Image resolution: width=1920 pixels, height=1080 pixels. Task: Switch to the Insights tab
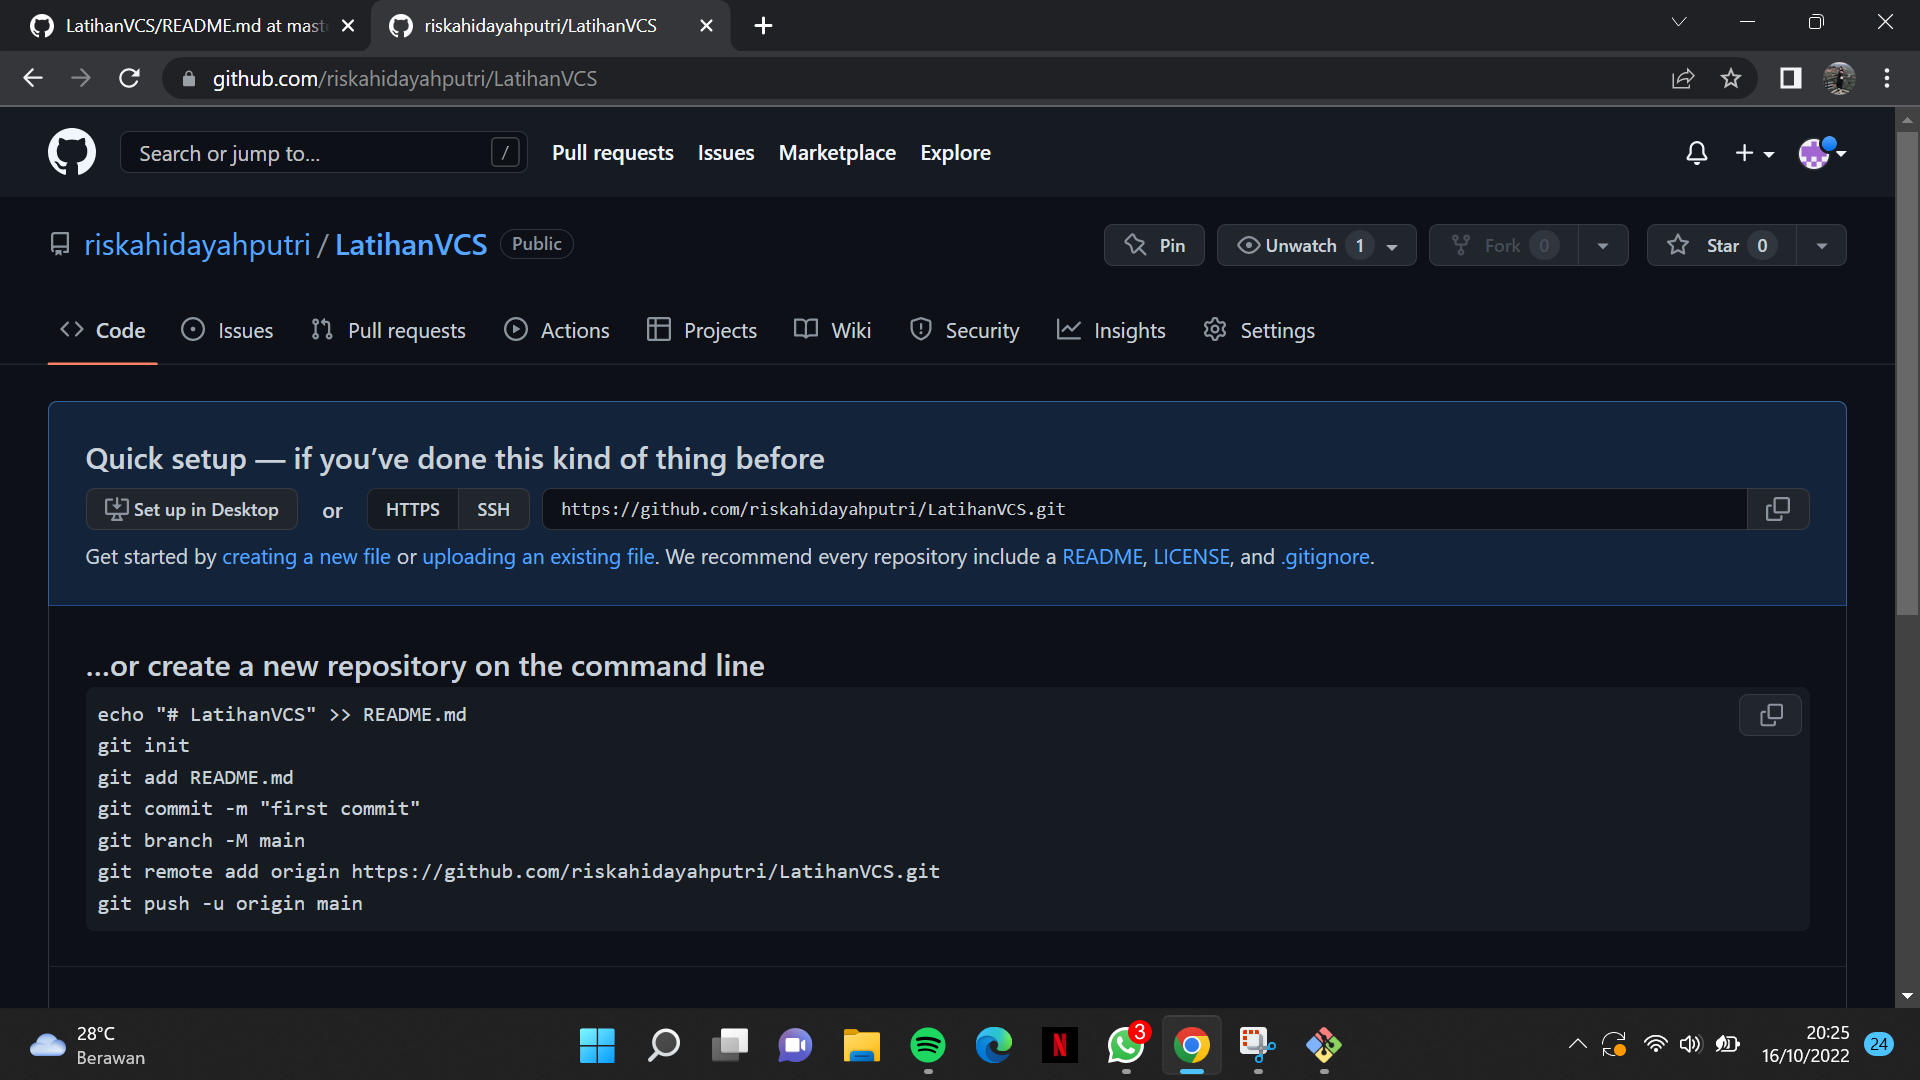coord(1111,330)
